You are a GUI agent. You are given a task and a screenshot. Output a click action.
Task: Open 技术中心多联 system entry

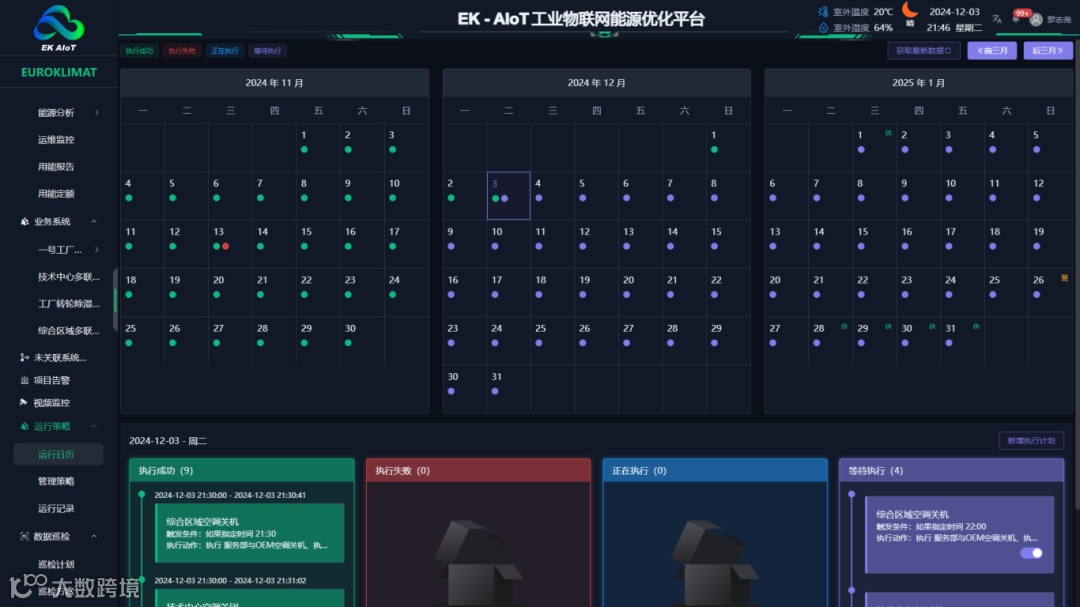pos(68,277)
